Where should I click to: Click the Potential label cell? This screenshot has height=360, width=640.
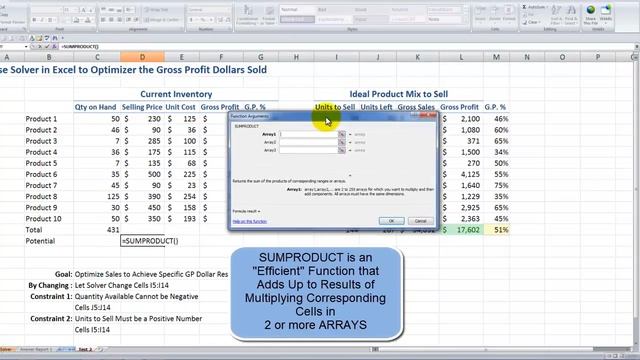(x=40, y=241)
